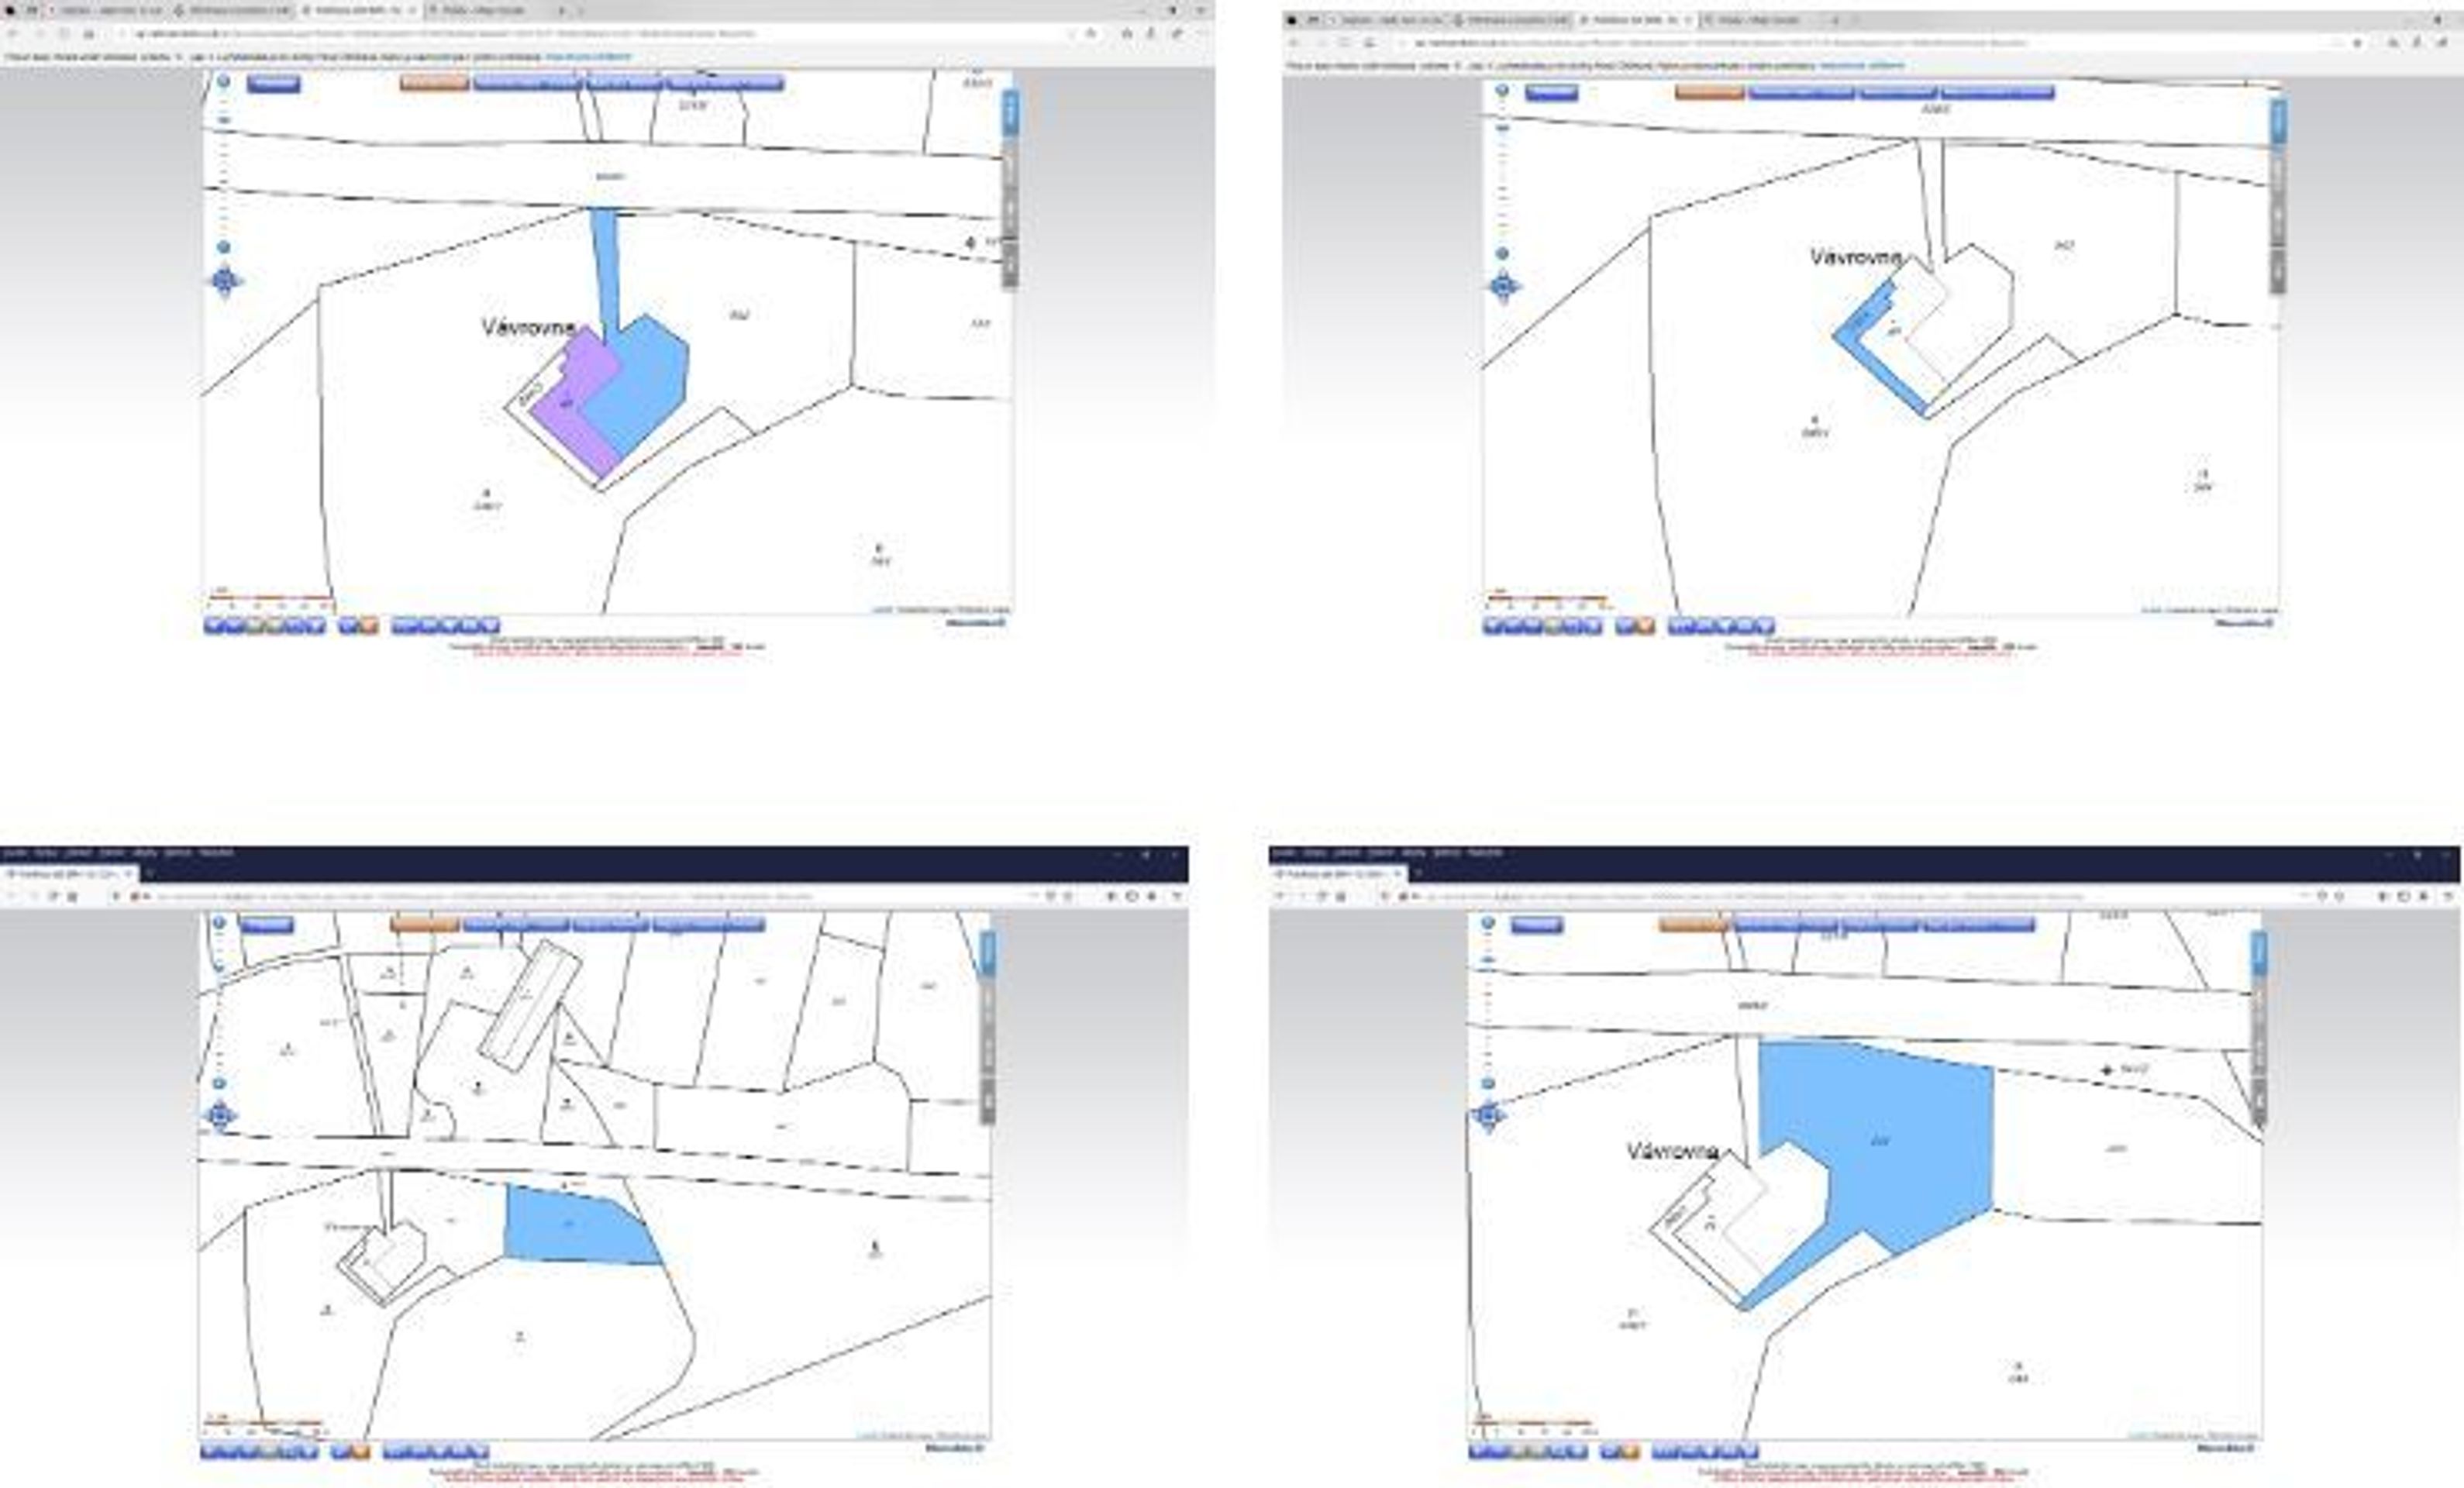Use the pan compass on top-left map
Viewport: 2464px width, 1488px height.
pyautogui.click(x=224, y=282)
